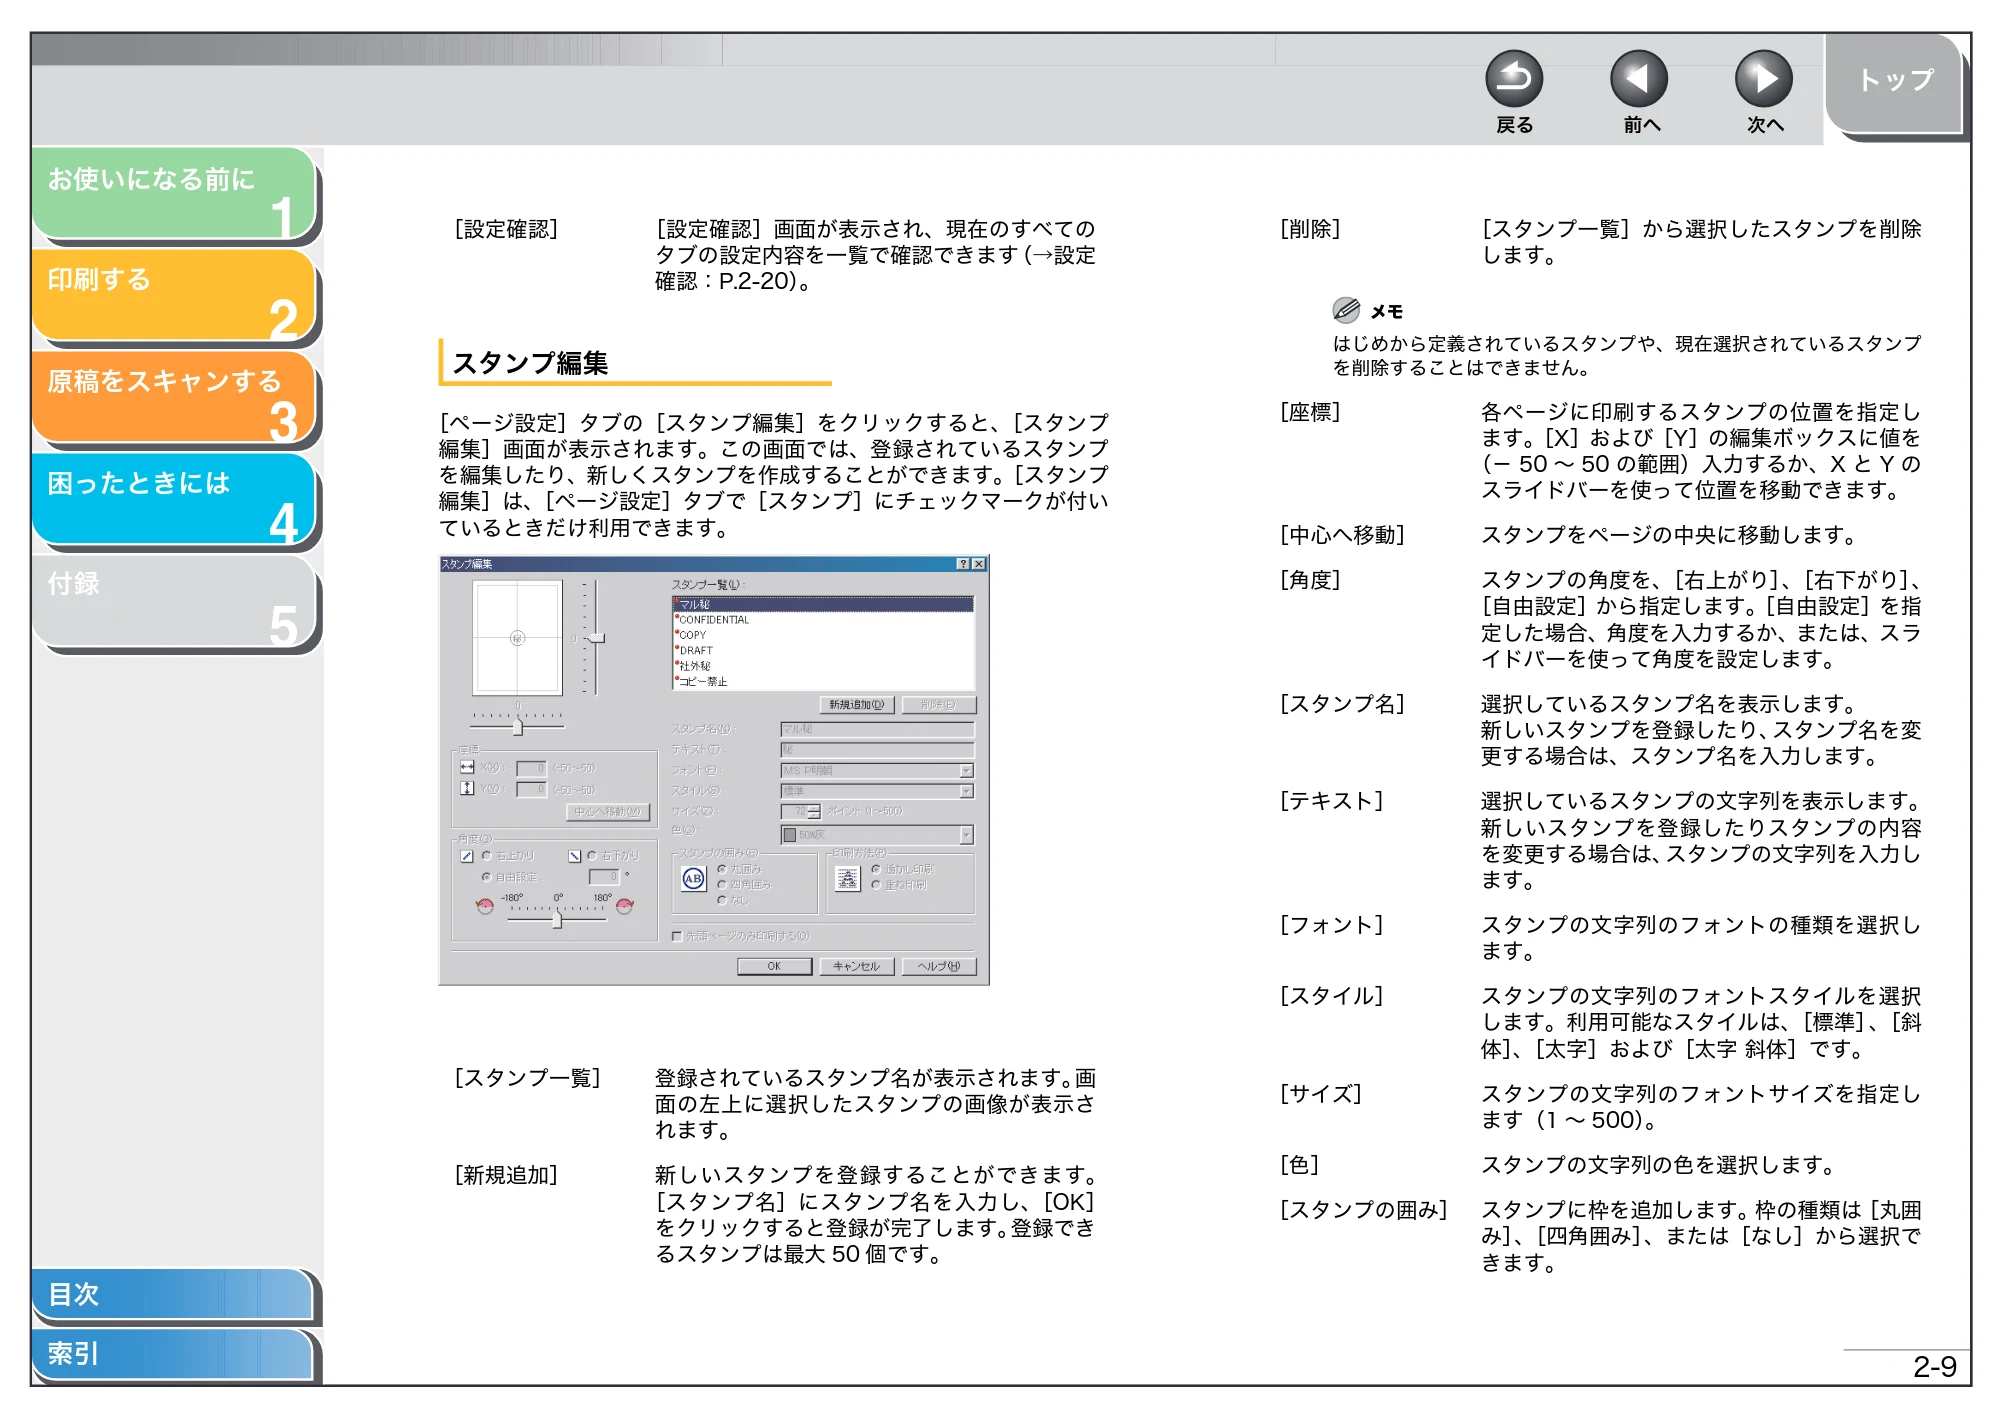Click the 右上がり diagonal line icon
Screen dimensions: 2000x1415
point(467,856)
